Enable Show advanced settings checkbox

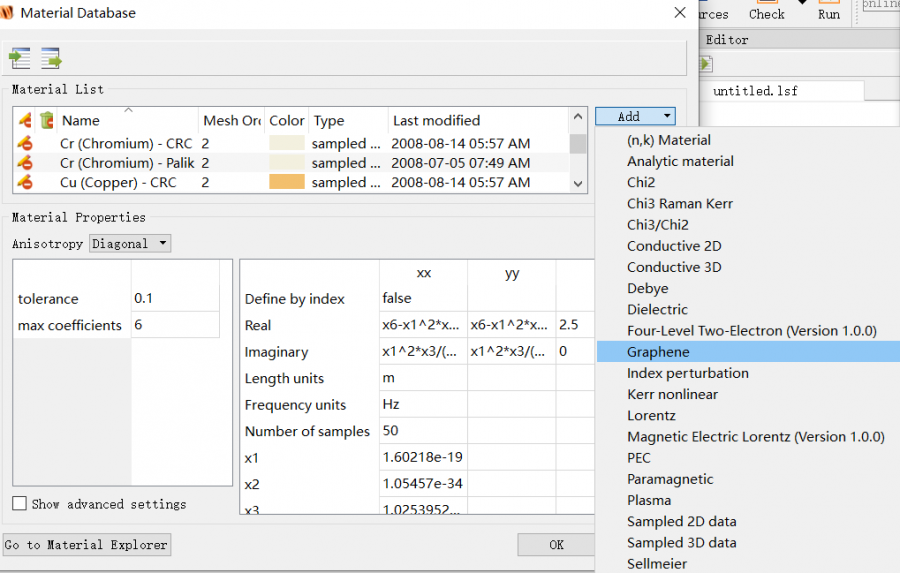click(x=20, y=504)
